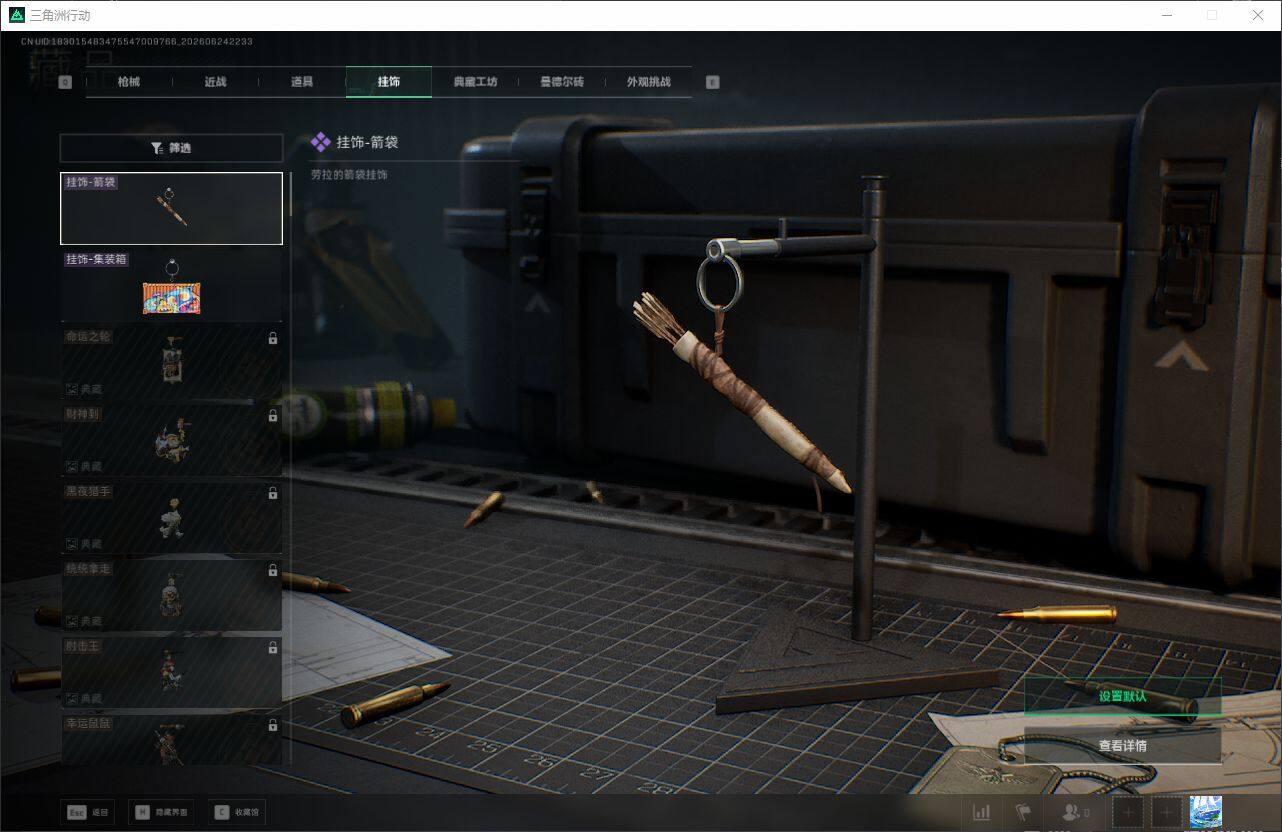
Task: Select the locked 财神到 charm
Action: point(171,439)
